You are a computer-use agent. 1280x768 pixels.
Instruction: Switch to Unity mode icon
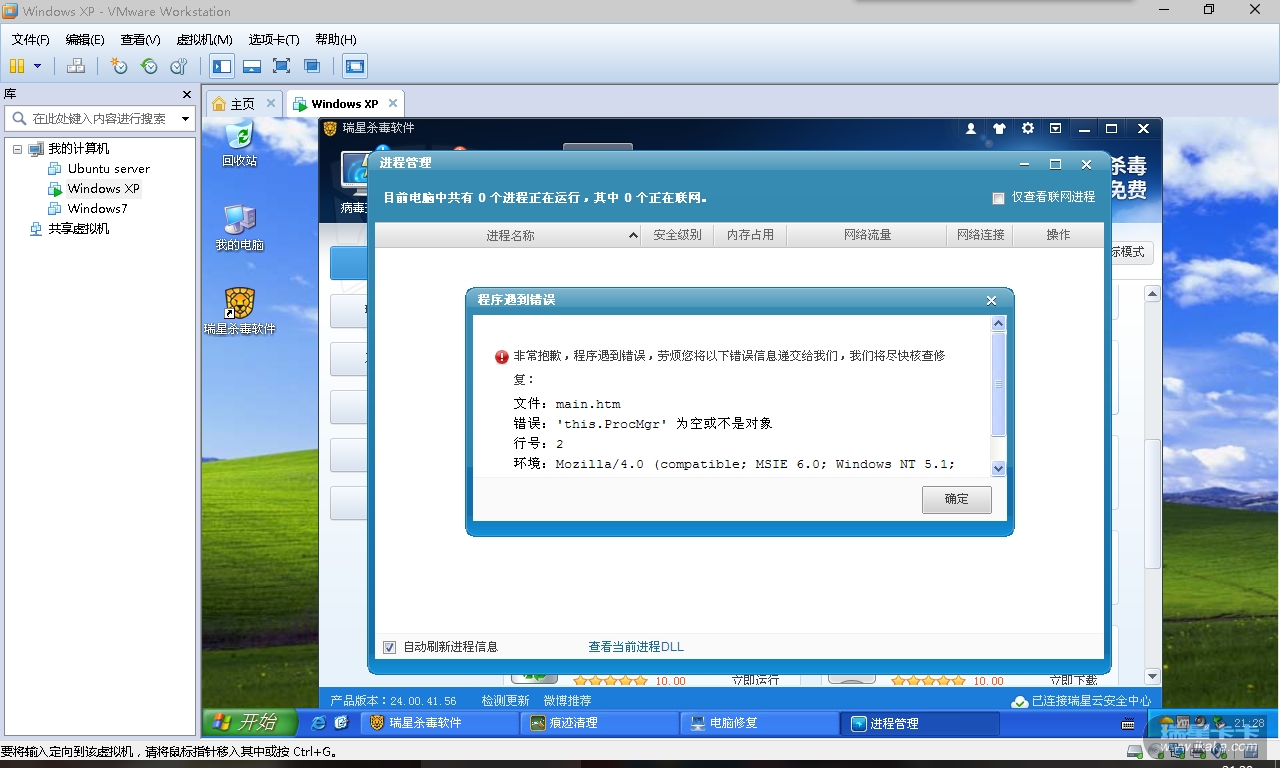coord(312,66)
